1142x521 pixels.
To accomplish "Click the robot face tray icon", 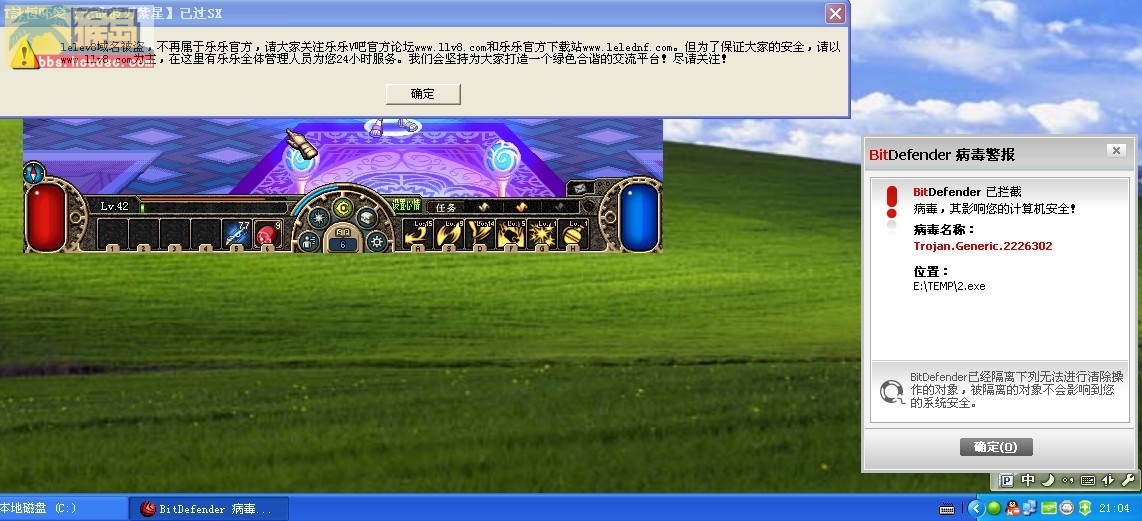I will (x=1067, y=508).
